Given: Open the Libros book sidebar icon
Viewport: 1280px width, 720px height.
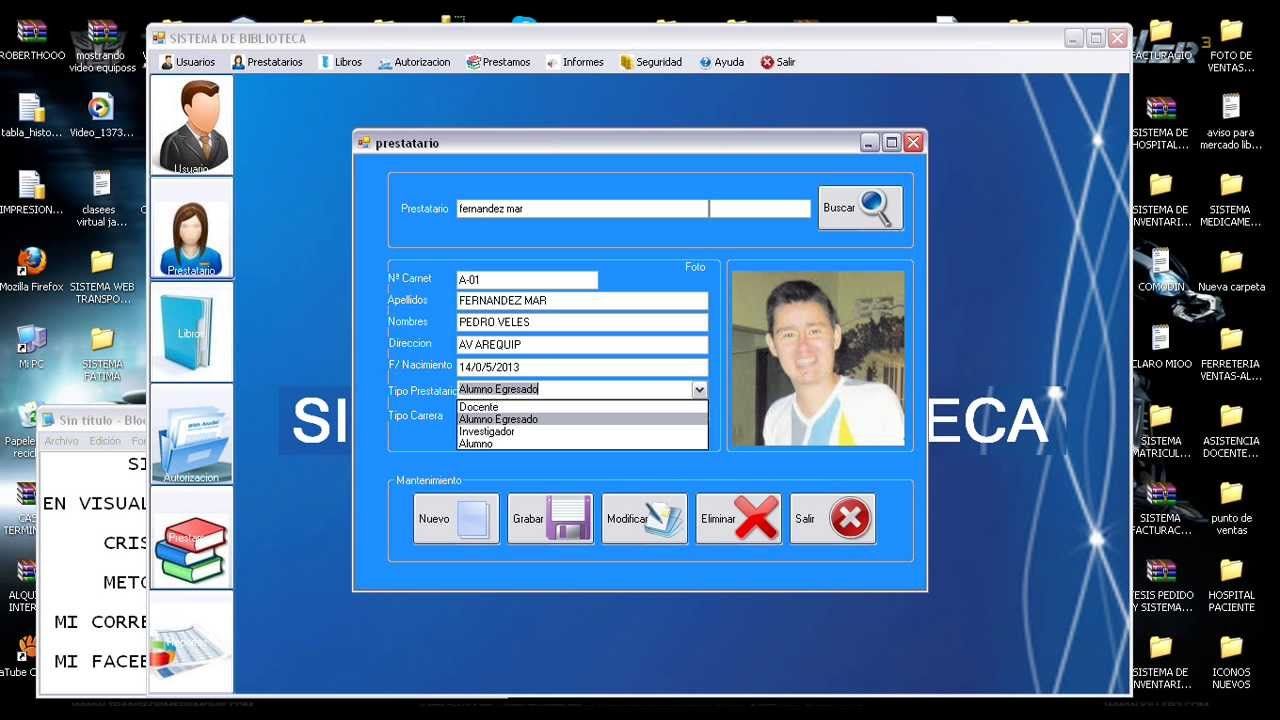Looking at the screenshot, I should coord(191,331).
